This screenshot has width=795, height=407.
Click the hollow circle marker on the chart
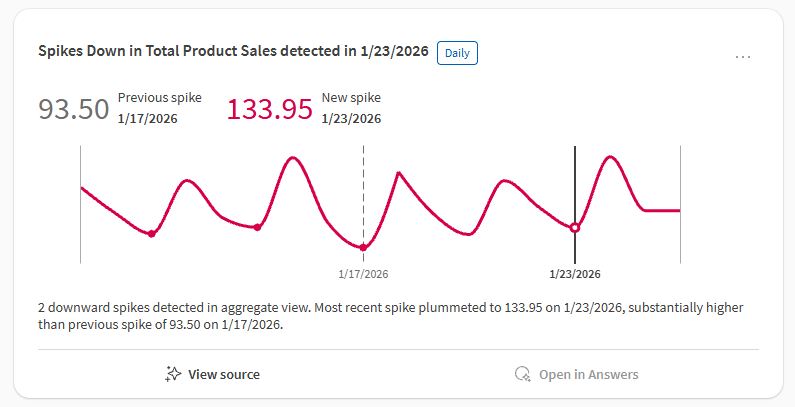click(x=575, y=228)
